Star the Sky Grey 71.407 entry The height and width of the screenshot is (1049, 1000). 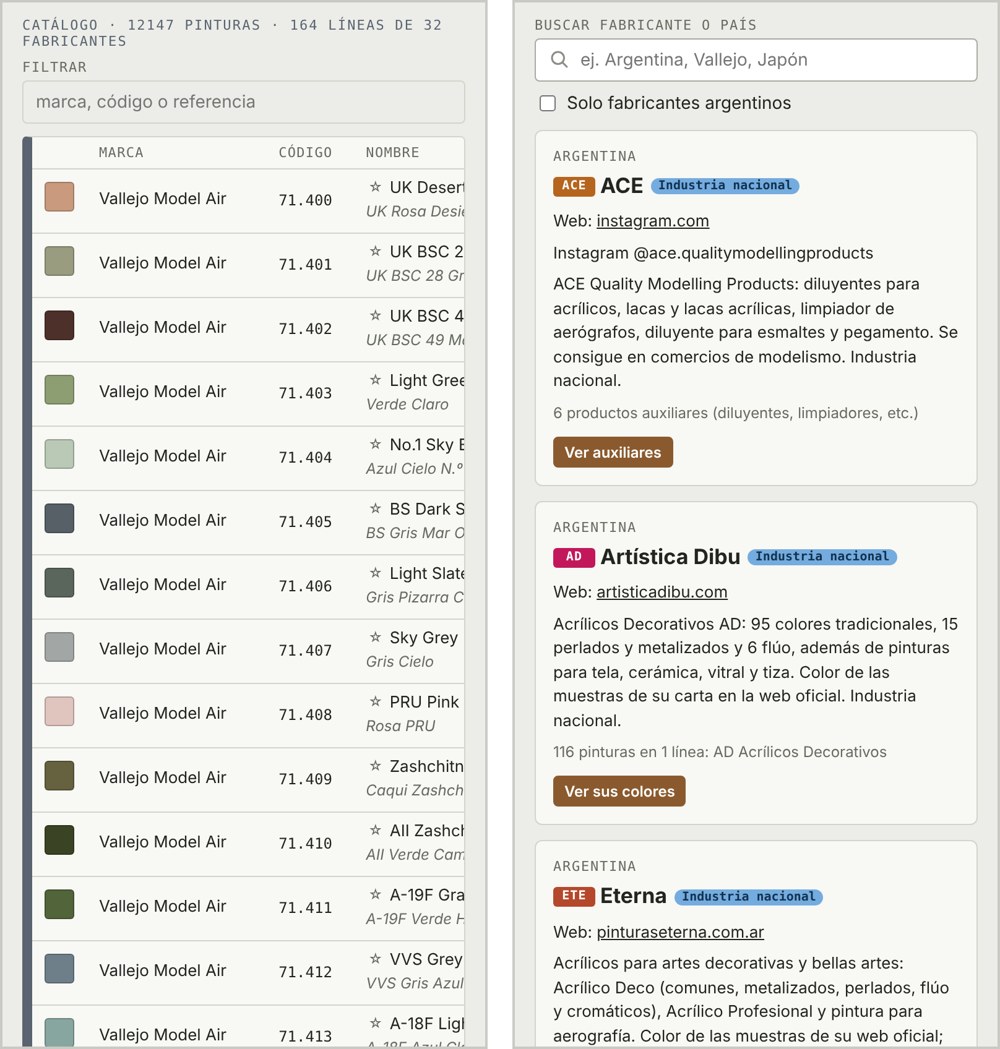(375, 637)
